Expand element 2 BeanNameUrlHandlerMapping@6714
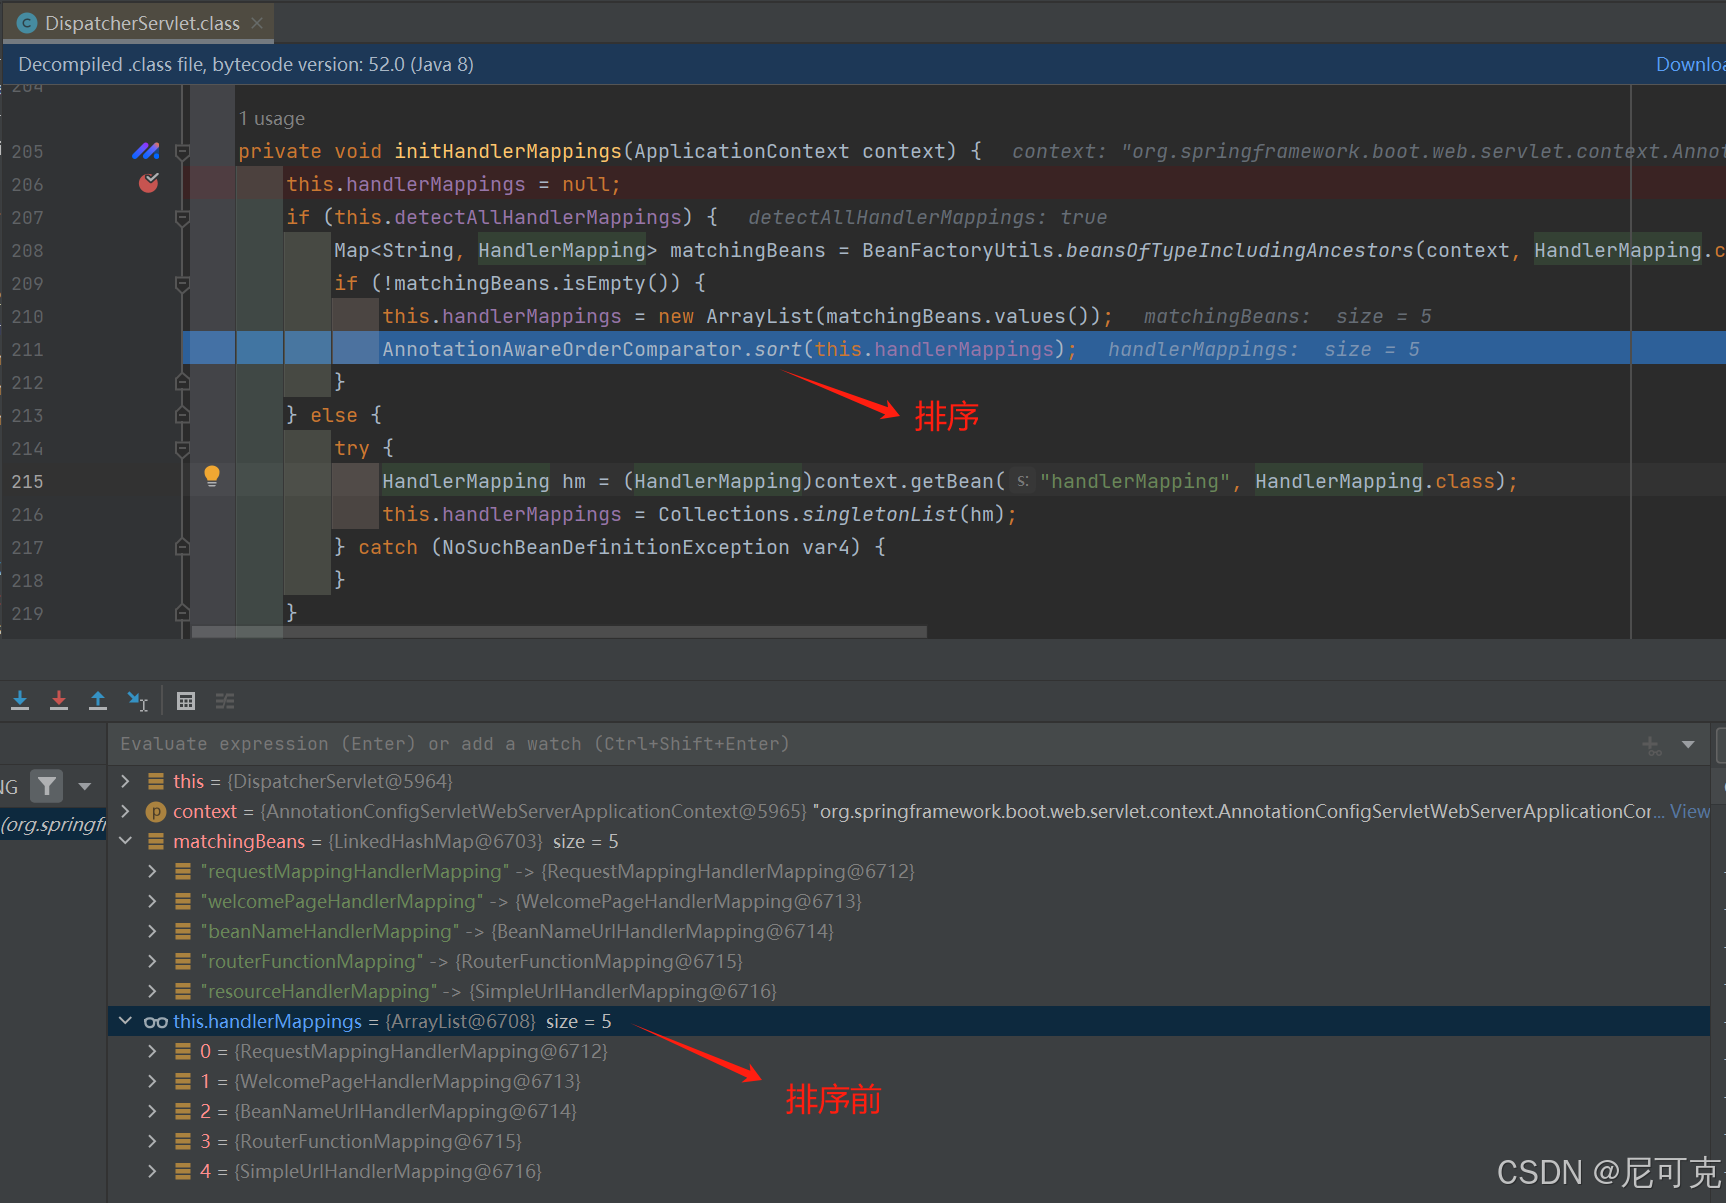 tap(152, 1111)
